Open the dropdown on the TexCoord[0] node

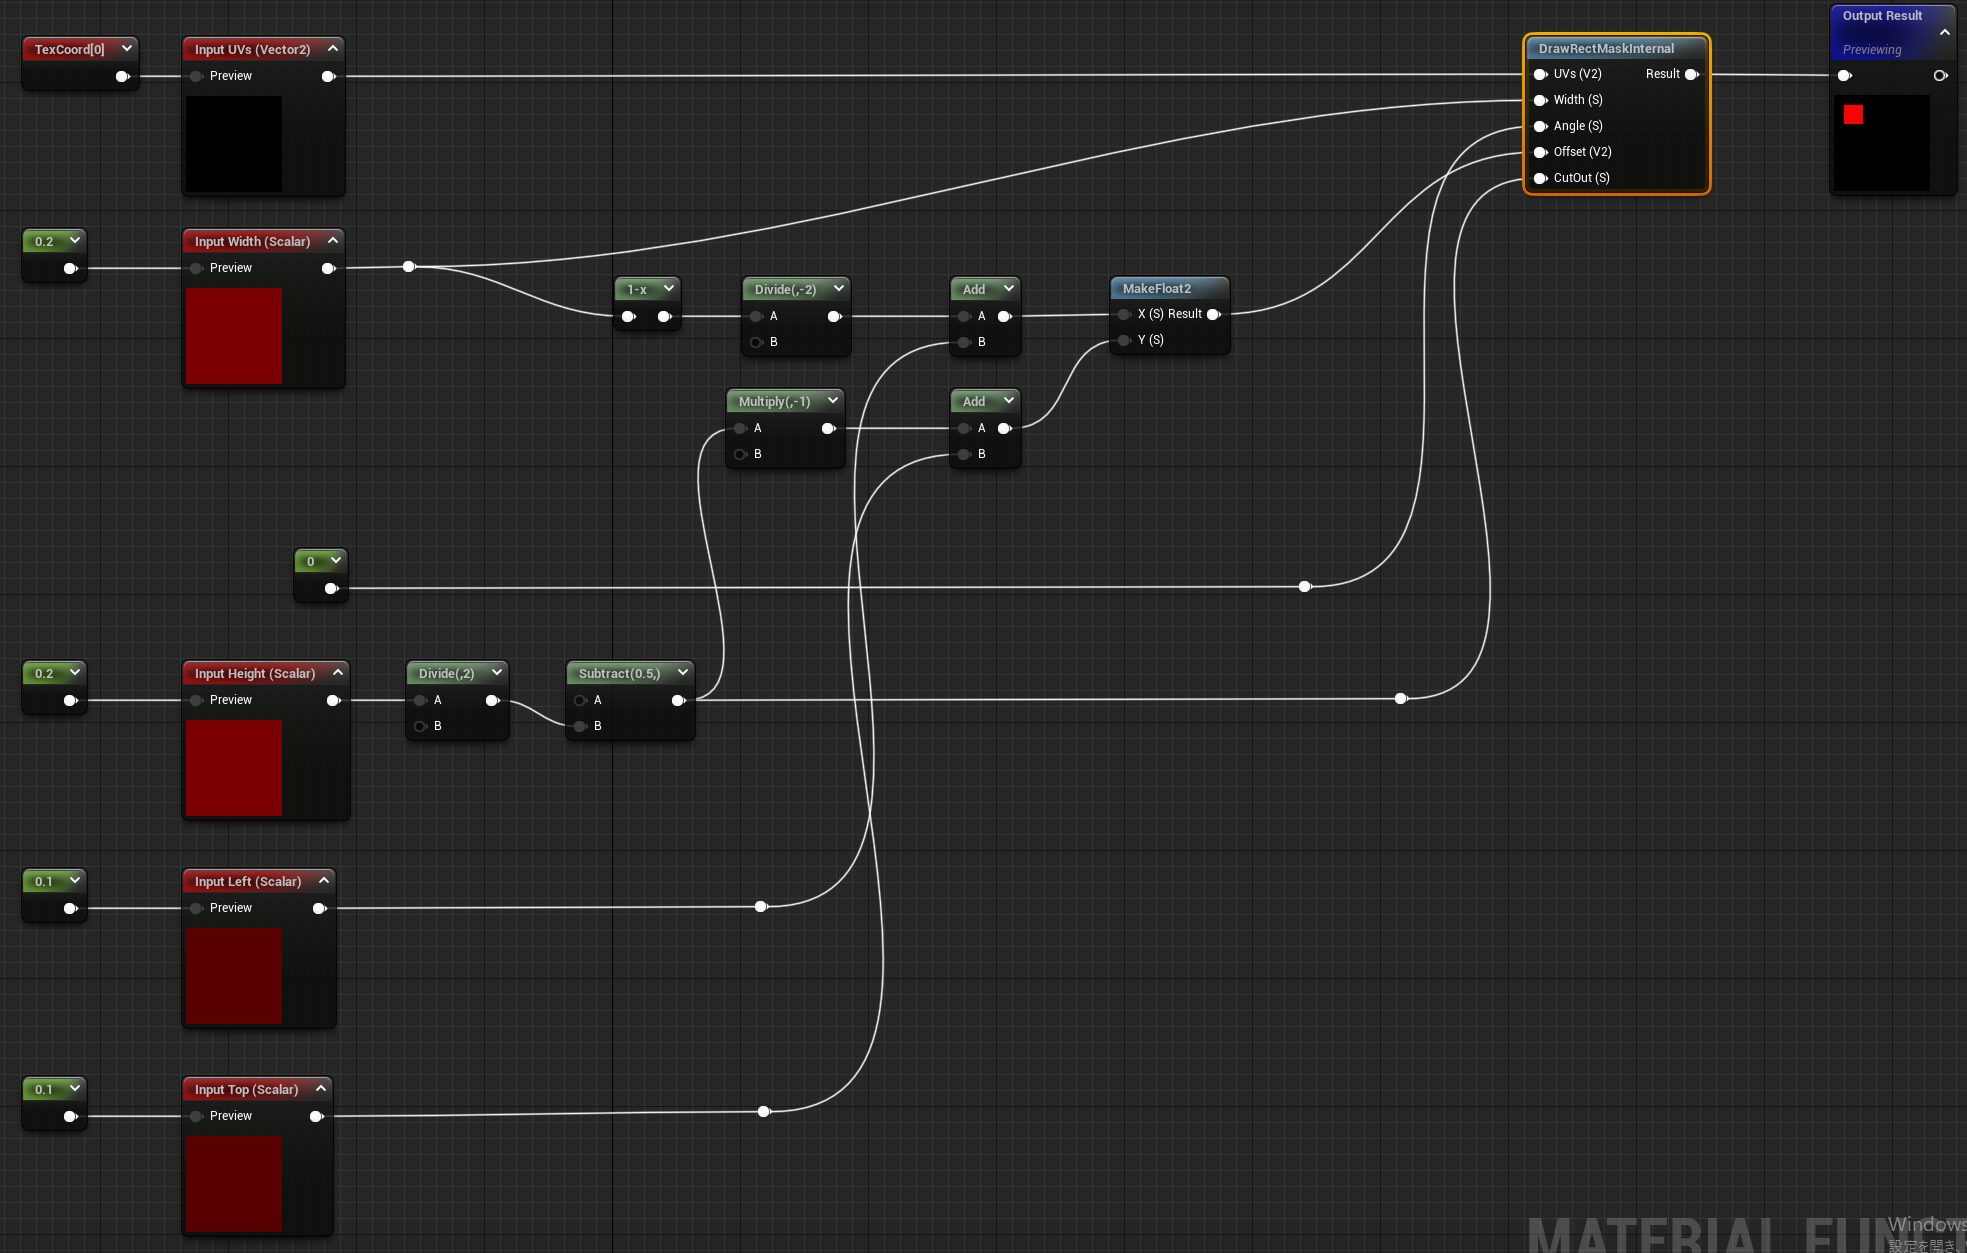point(126,48)
